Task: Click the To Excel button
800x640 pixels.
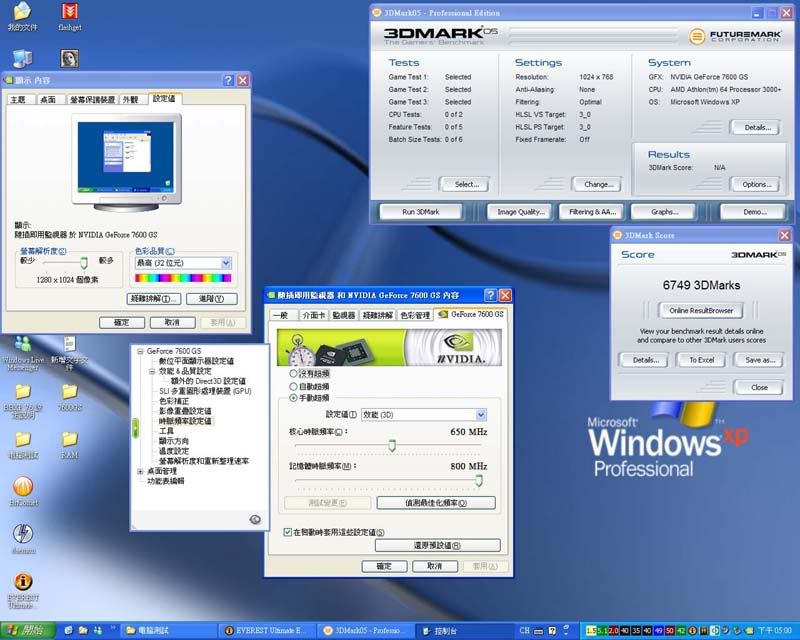Action: 702,360
